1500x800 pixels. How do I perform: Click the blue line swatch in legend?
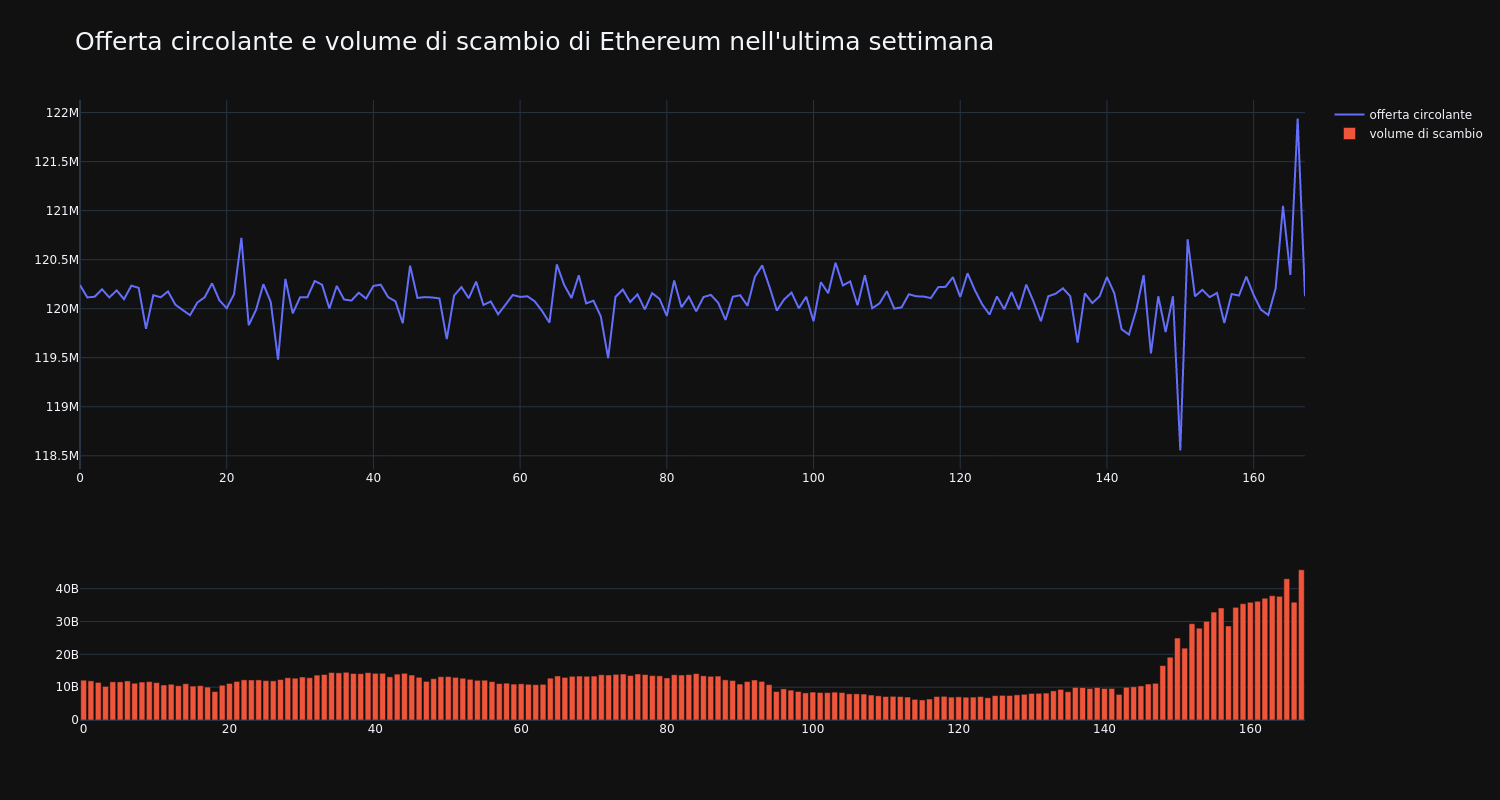(1349, 115)
